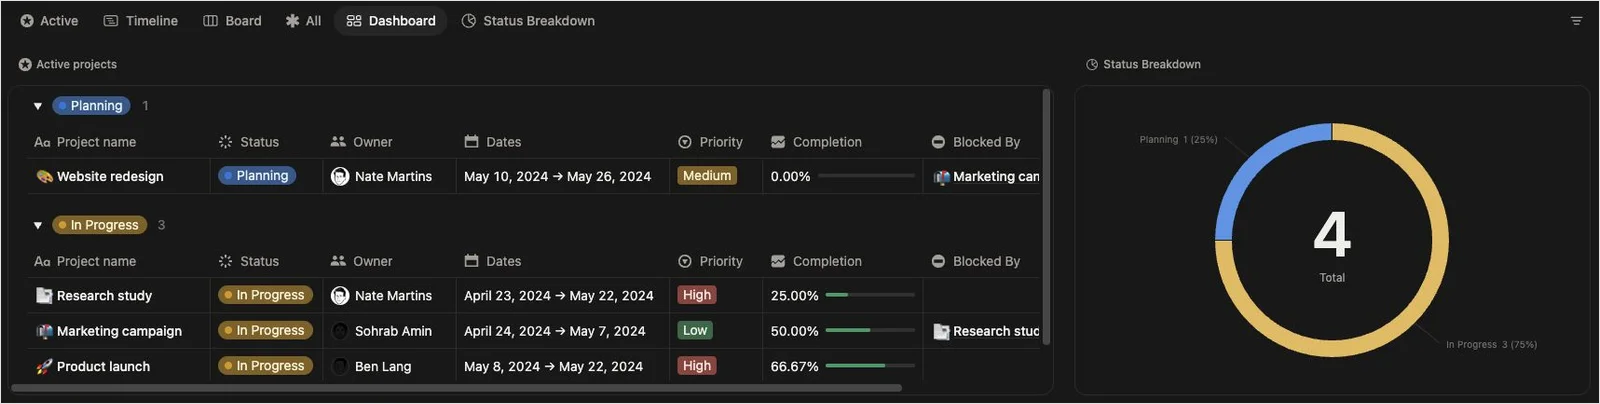Click the Marketing campaign mailbox icon
The image size is (1600, 404).
point(44,331)
